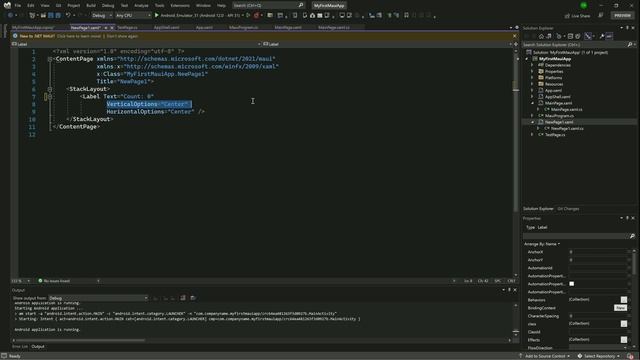Start debugging with green play arrow
This screenshot has height=360, width=640.
[156, 15]
